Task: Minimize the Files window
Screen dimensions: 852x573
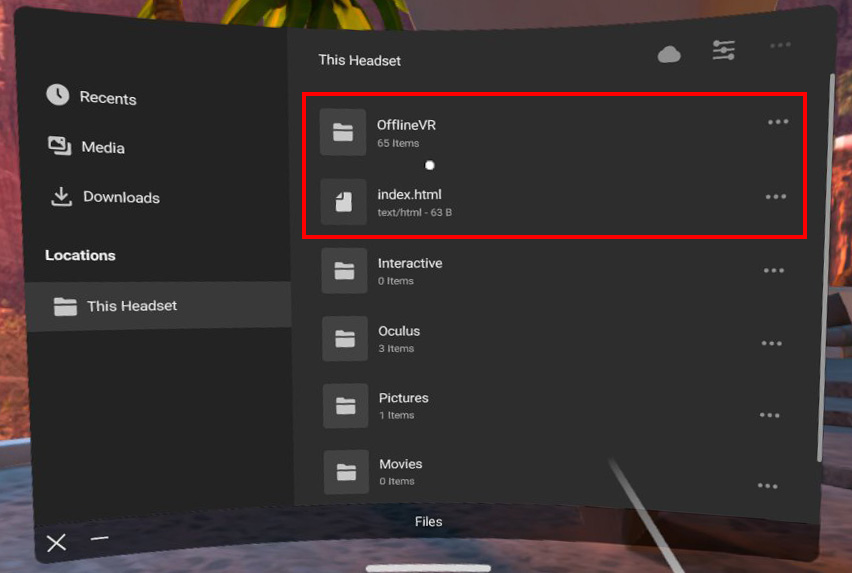Action: [99, 538]
